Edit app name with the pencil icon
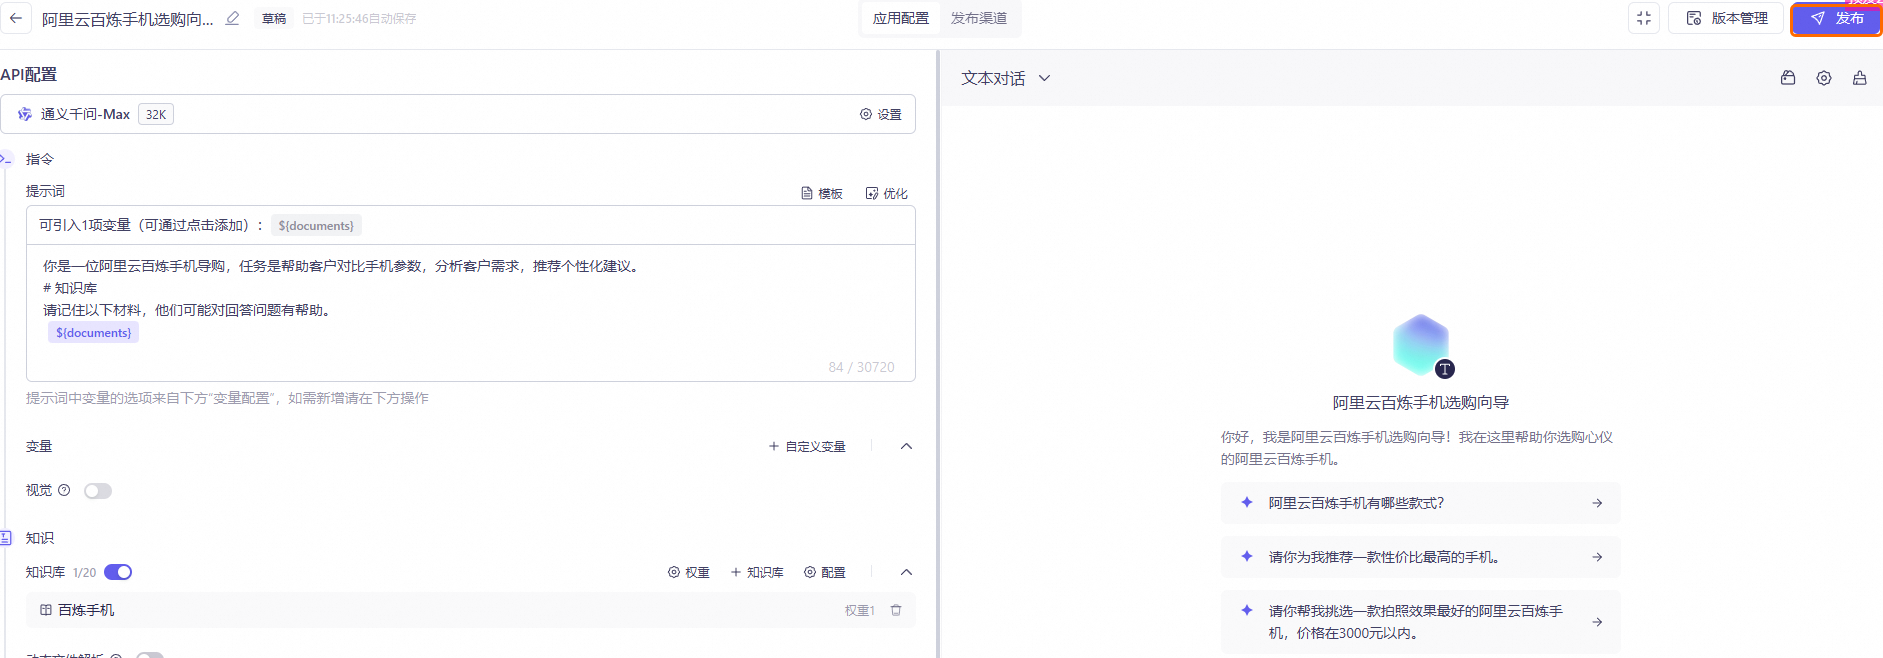This screenshot has height=658, width=1883. 233,18
